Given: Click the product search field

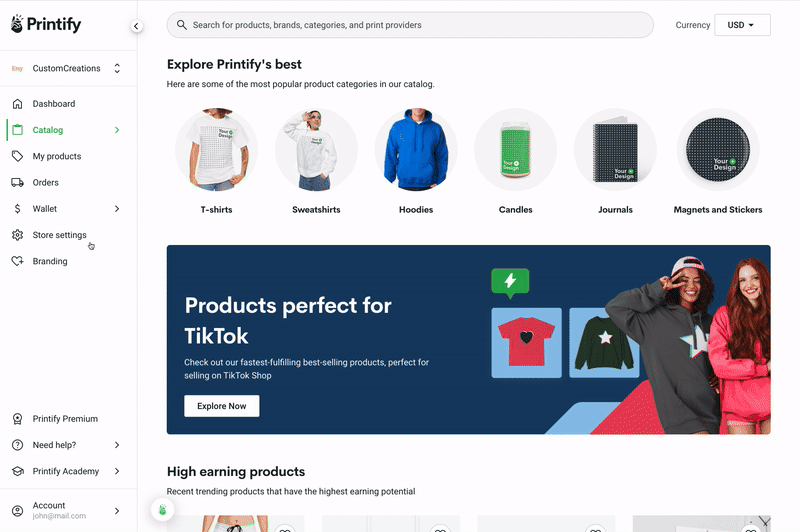Looking at the screenshot, I should coord(410,25).
